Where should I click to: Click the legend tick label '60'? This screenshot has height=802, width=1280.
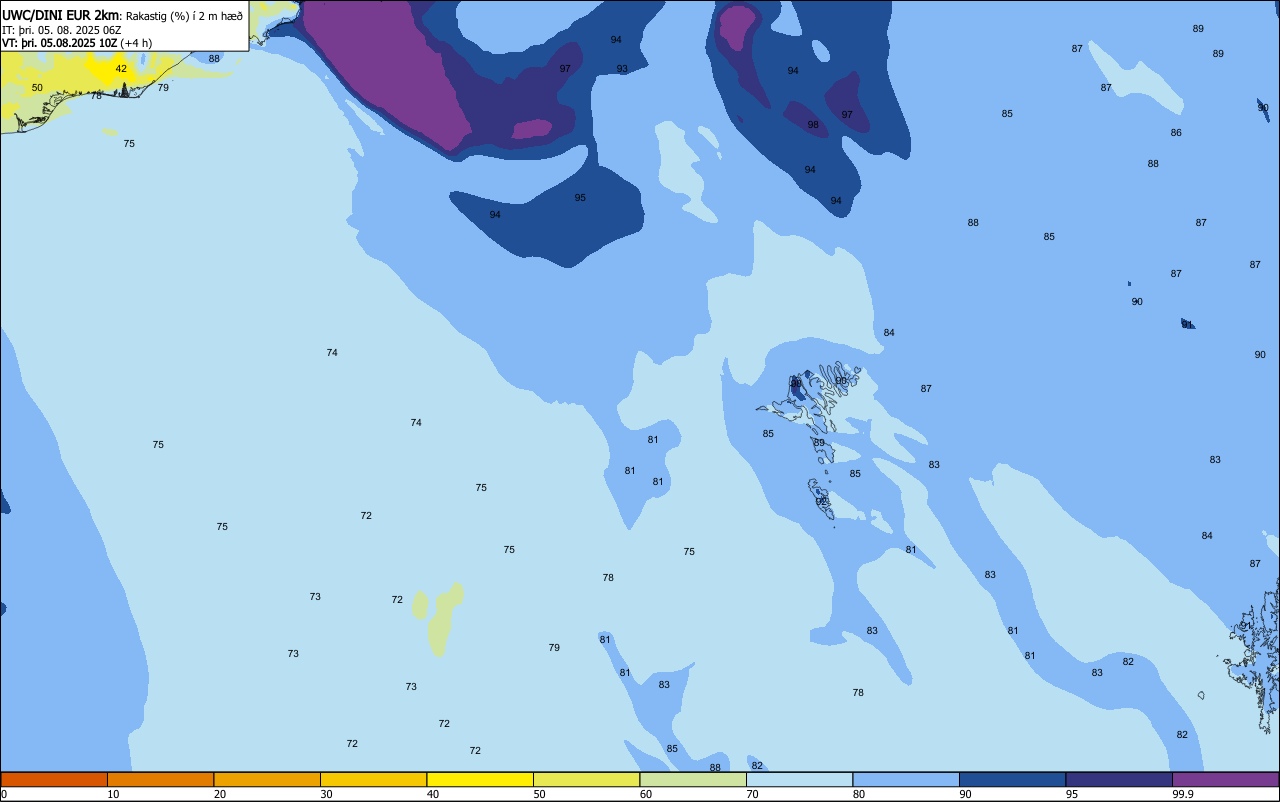[x=646, y=794]
